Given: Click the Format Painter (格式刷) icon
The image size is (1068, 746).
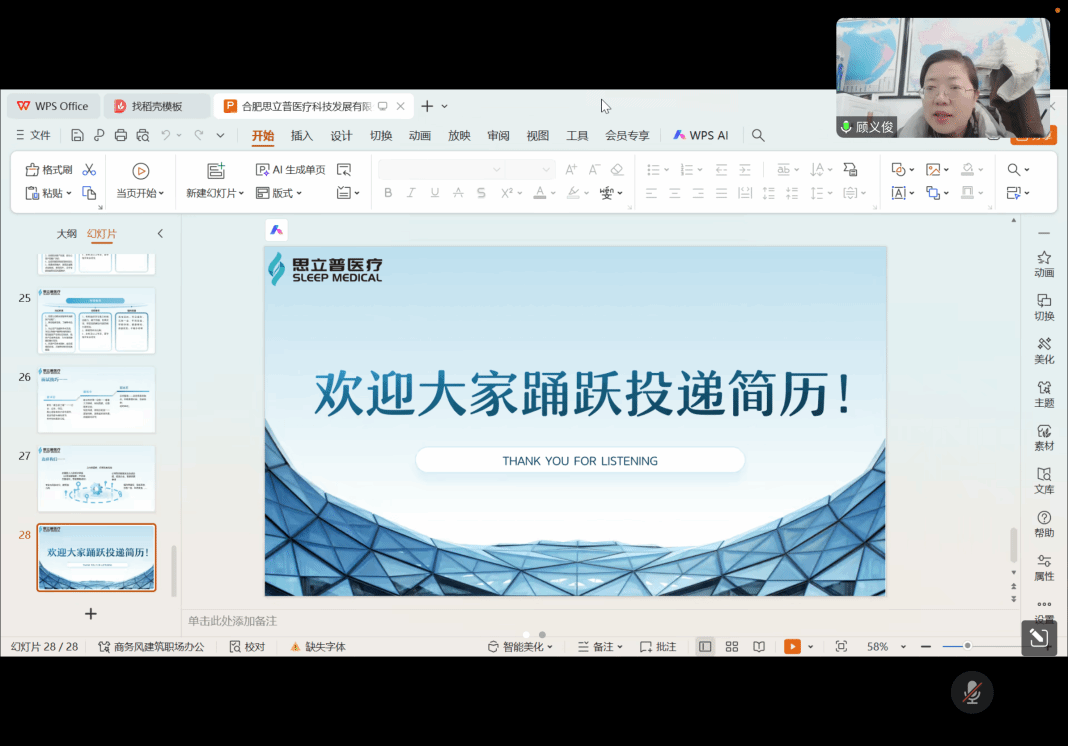Looking at the screenshot, I should [49, 170].
